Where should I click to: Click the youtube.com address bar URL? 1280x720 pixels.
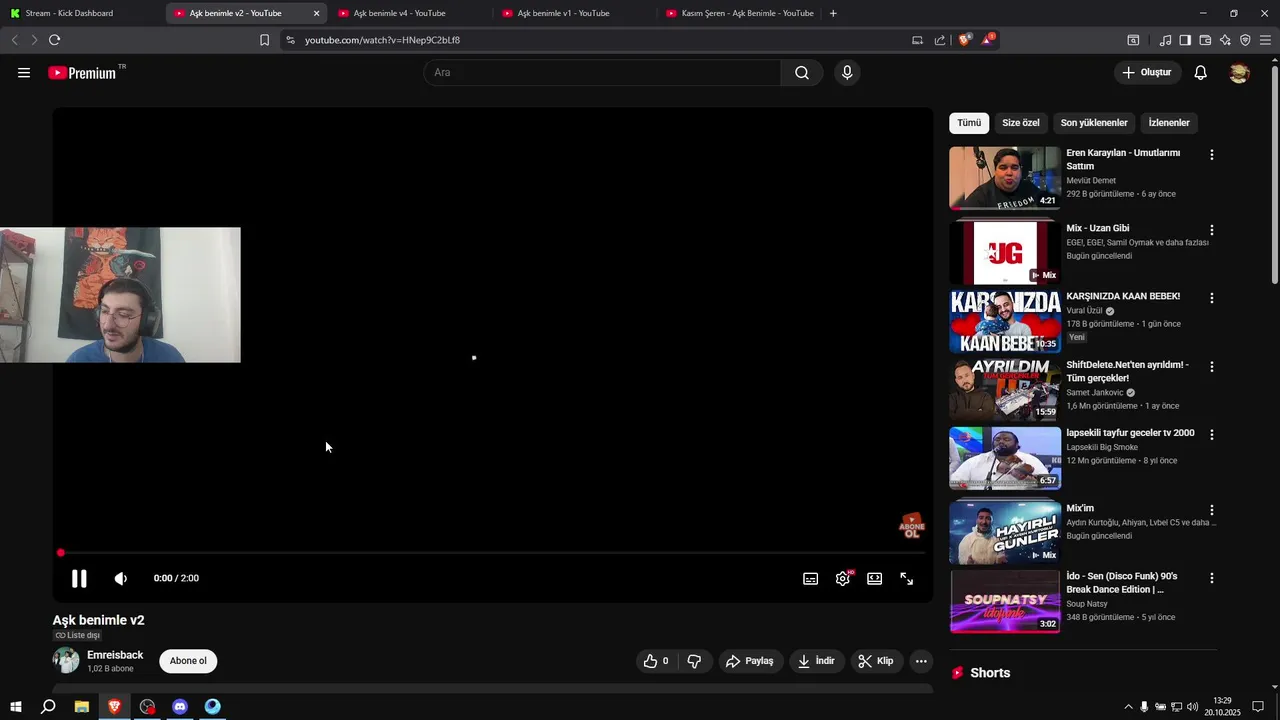[382, 40]
